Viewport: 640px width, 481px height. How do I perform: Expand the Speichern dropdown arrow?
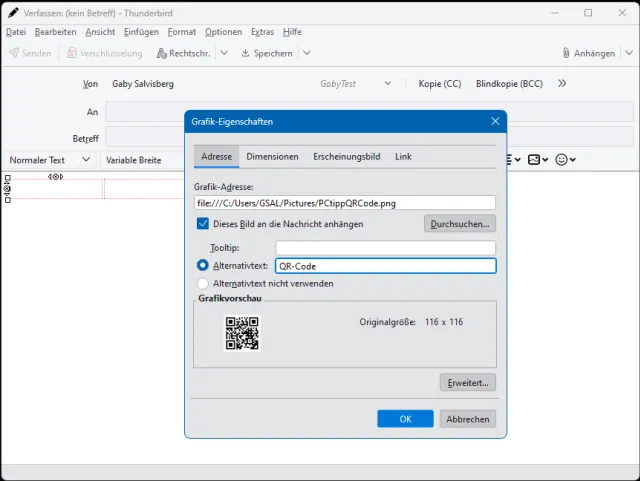[306, 53]
